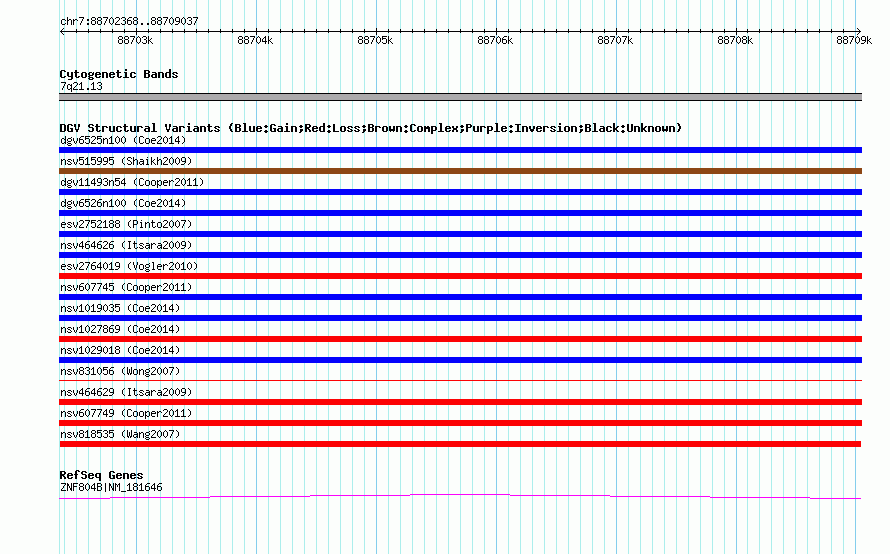Select the red loss bar under esv2764019
The width and height of the screenshot is (890, 554).
(x=460, y=276)
